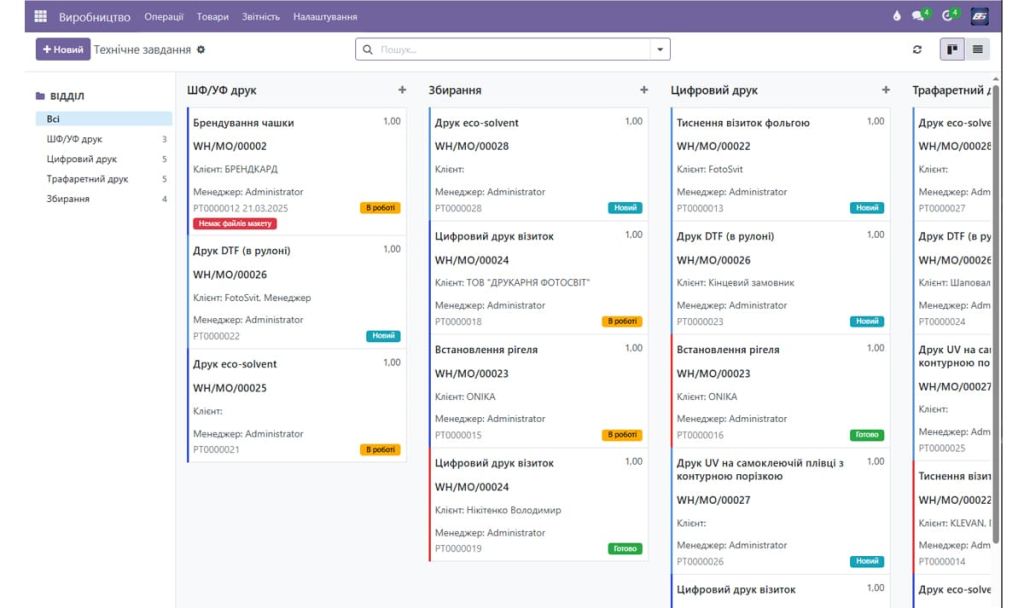The height and width of the screenshot is (608, 1024).
Task: Open the chat messages icon
Action: [x=919, y=17]
